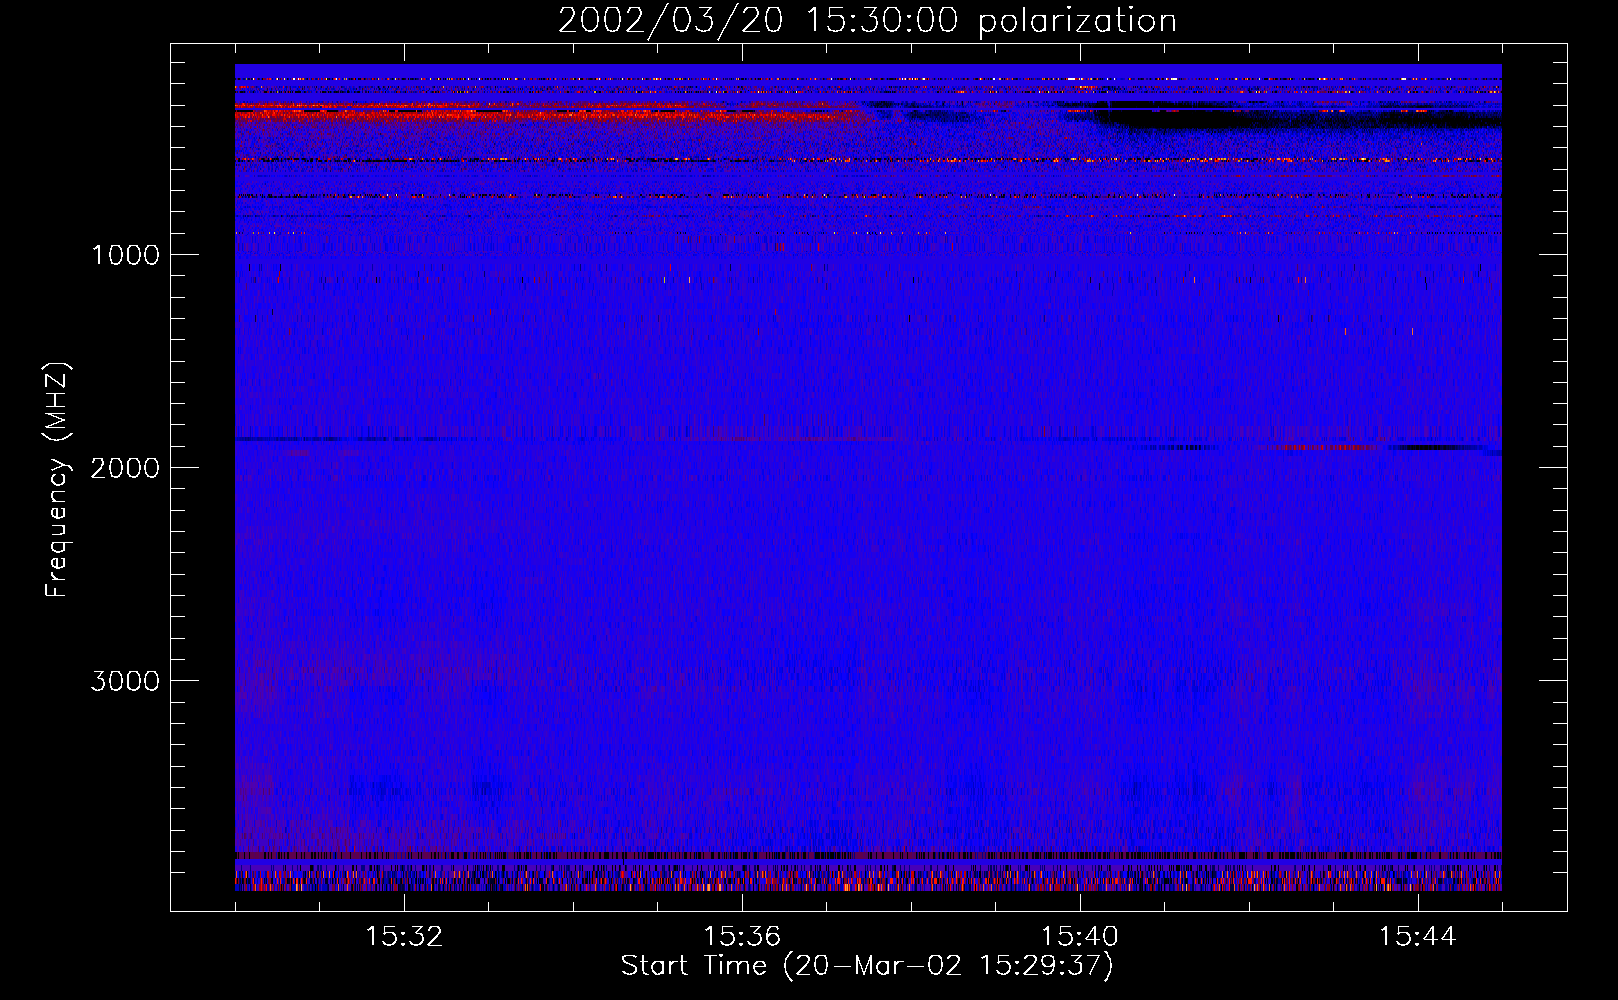Click the 1000 frequency tick label
The image size is (1618, 1000).
point(125,255)
